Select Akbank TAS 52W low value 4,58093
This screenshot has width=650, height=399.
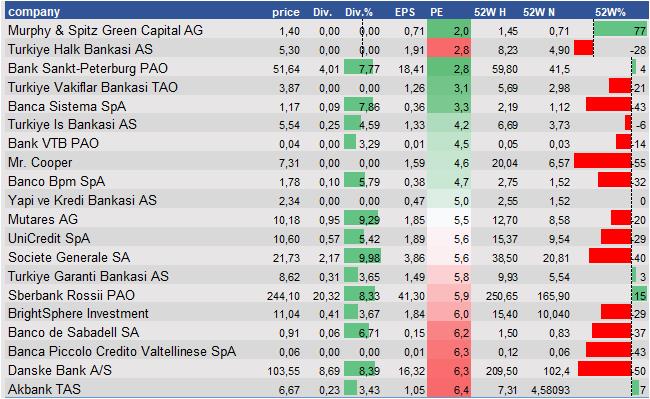[x=551, y=390]
